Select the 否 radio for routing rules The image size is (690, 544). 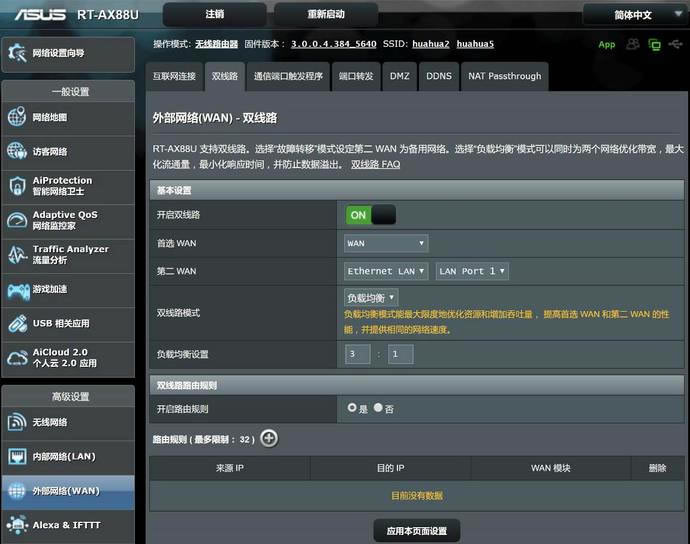(378, 408)
